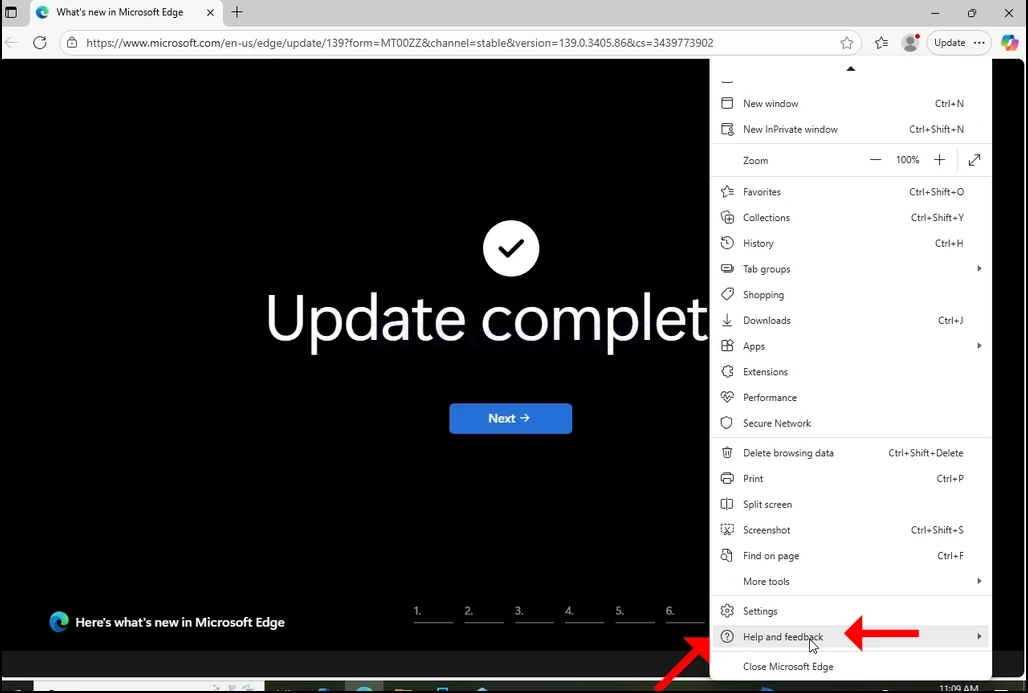The height and width of the screenshot is (693, 1028).
Task: Open Settings from the menu
Action: (850, 611)
